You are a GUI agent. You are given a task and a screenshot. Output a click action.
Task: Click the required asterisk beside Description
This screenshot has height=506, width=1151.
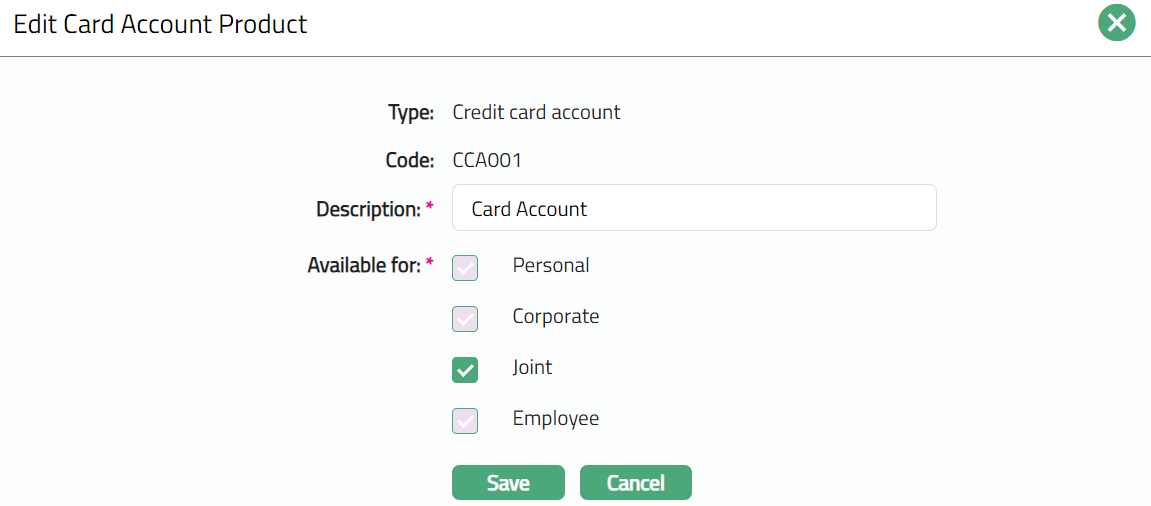430,207
